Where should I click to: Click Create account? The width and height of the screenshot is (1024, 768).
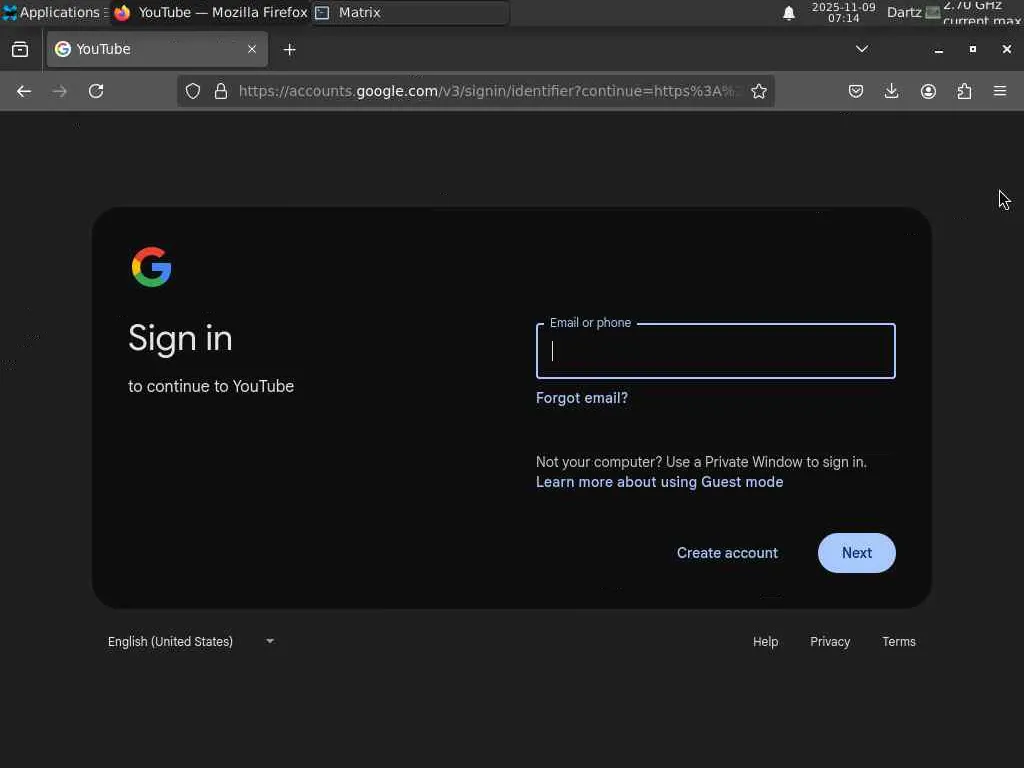pyautogui.click(x=727, y=552)
